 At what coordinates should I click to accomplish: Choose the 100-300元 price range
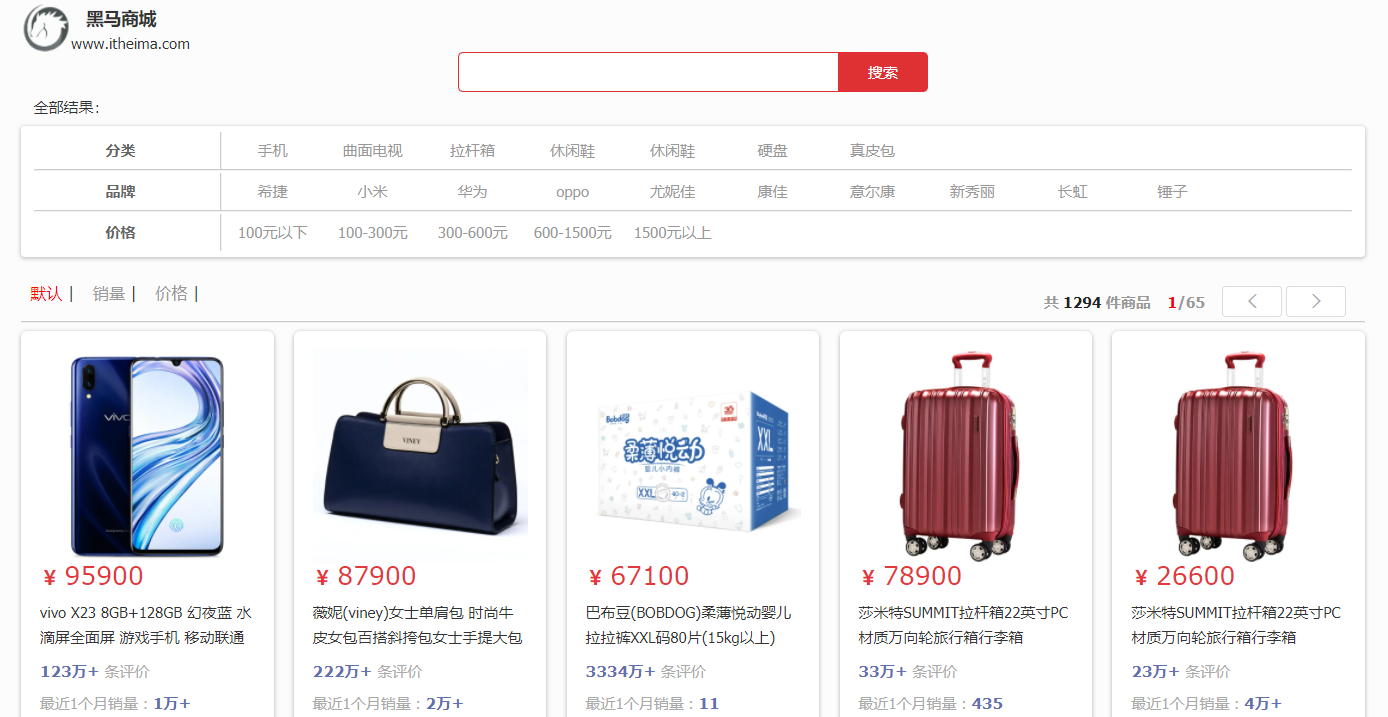pos(373,233)
